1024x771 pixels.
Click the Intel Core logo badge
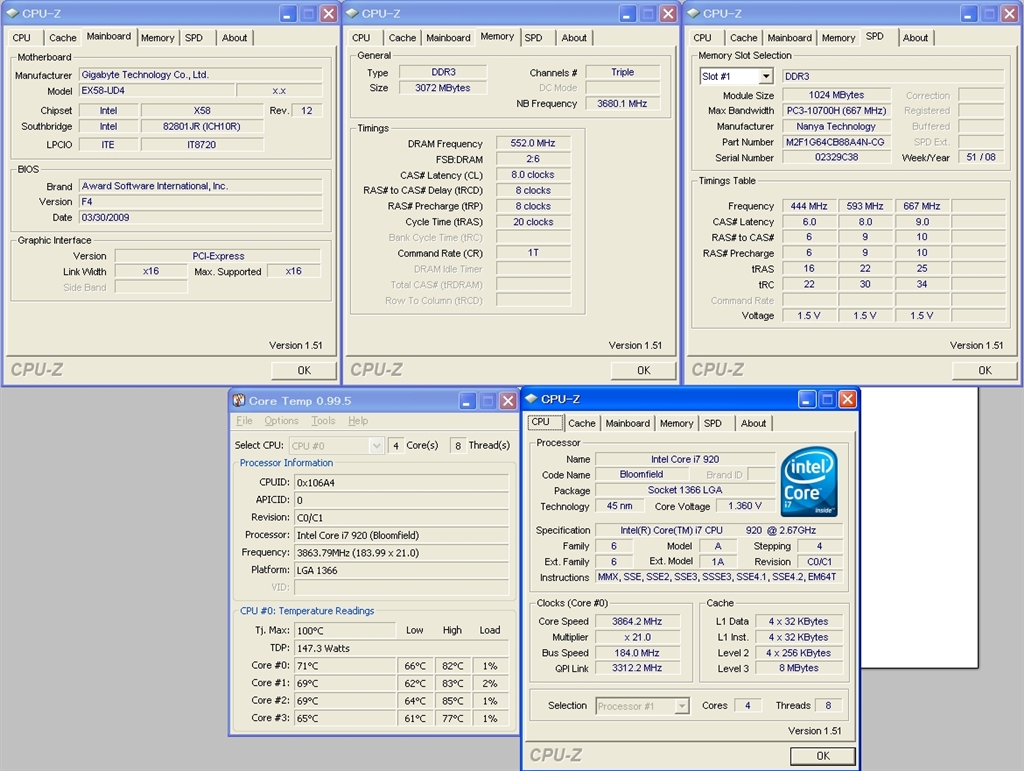click(809, 482)
